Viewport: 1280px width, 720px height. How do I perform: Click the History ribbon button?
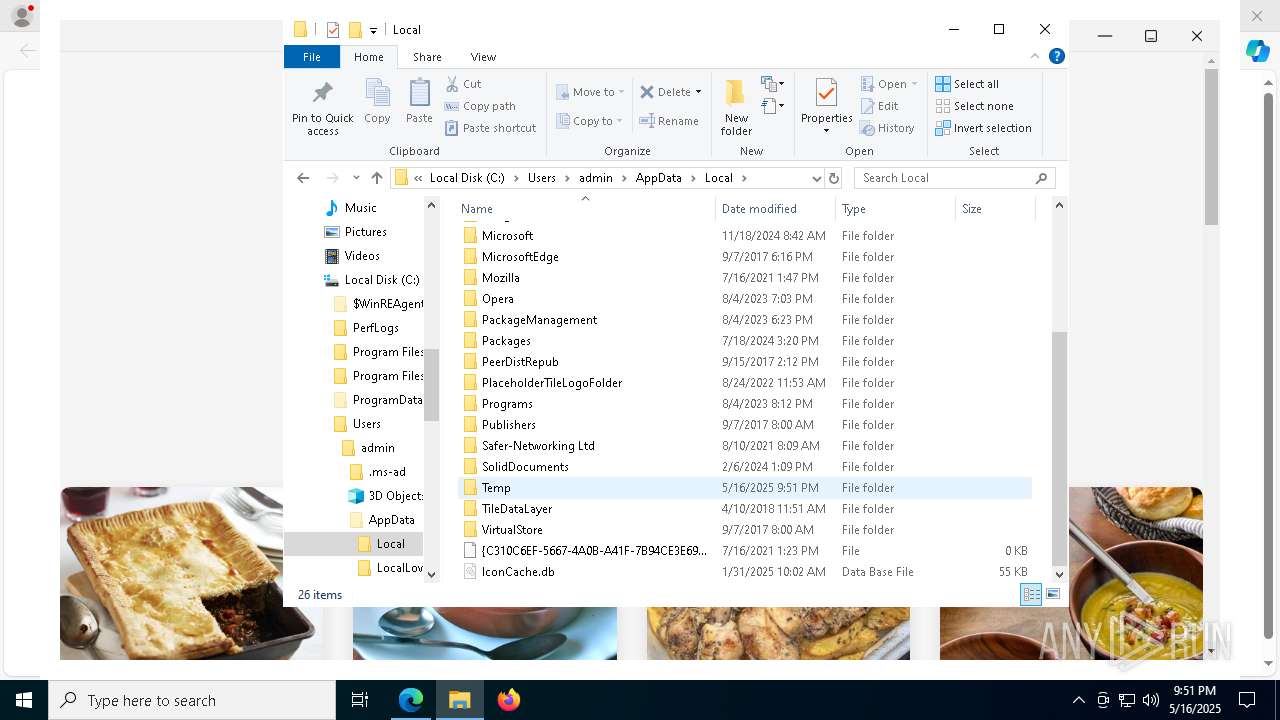tap(887, 128)
